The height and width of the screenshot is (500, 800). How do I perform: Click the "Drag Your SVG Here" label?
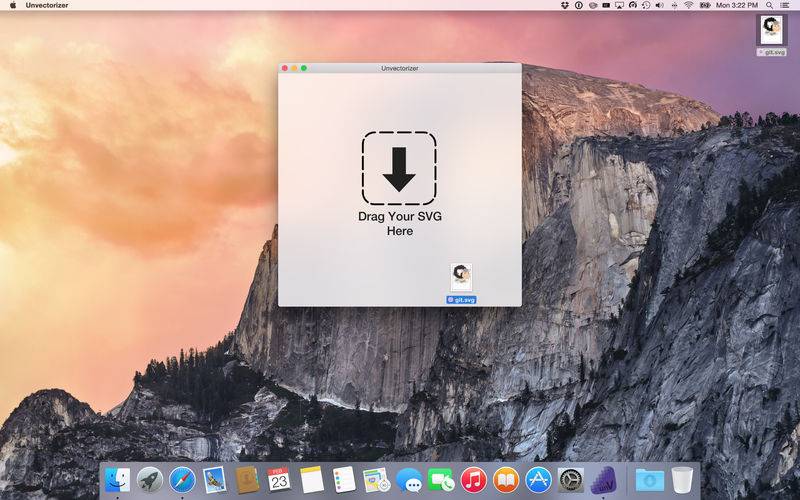pyautogui.click(x=399, y=223)
